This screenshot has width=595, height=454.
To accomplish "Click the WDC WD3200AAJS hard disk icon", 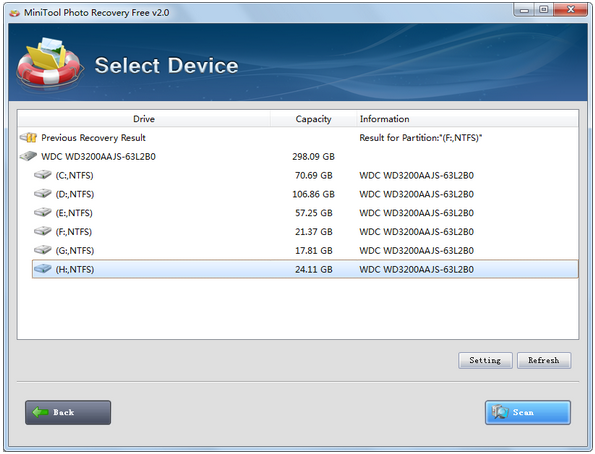I will (x=28, y=156).
